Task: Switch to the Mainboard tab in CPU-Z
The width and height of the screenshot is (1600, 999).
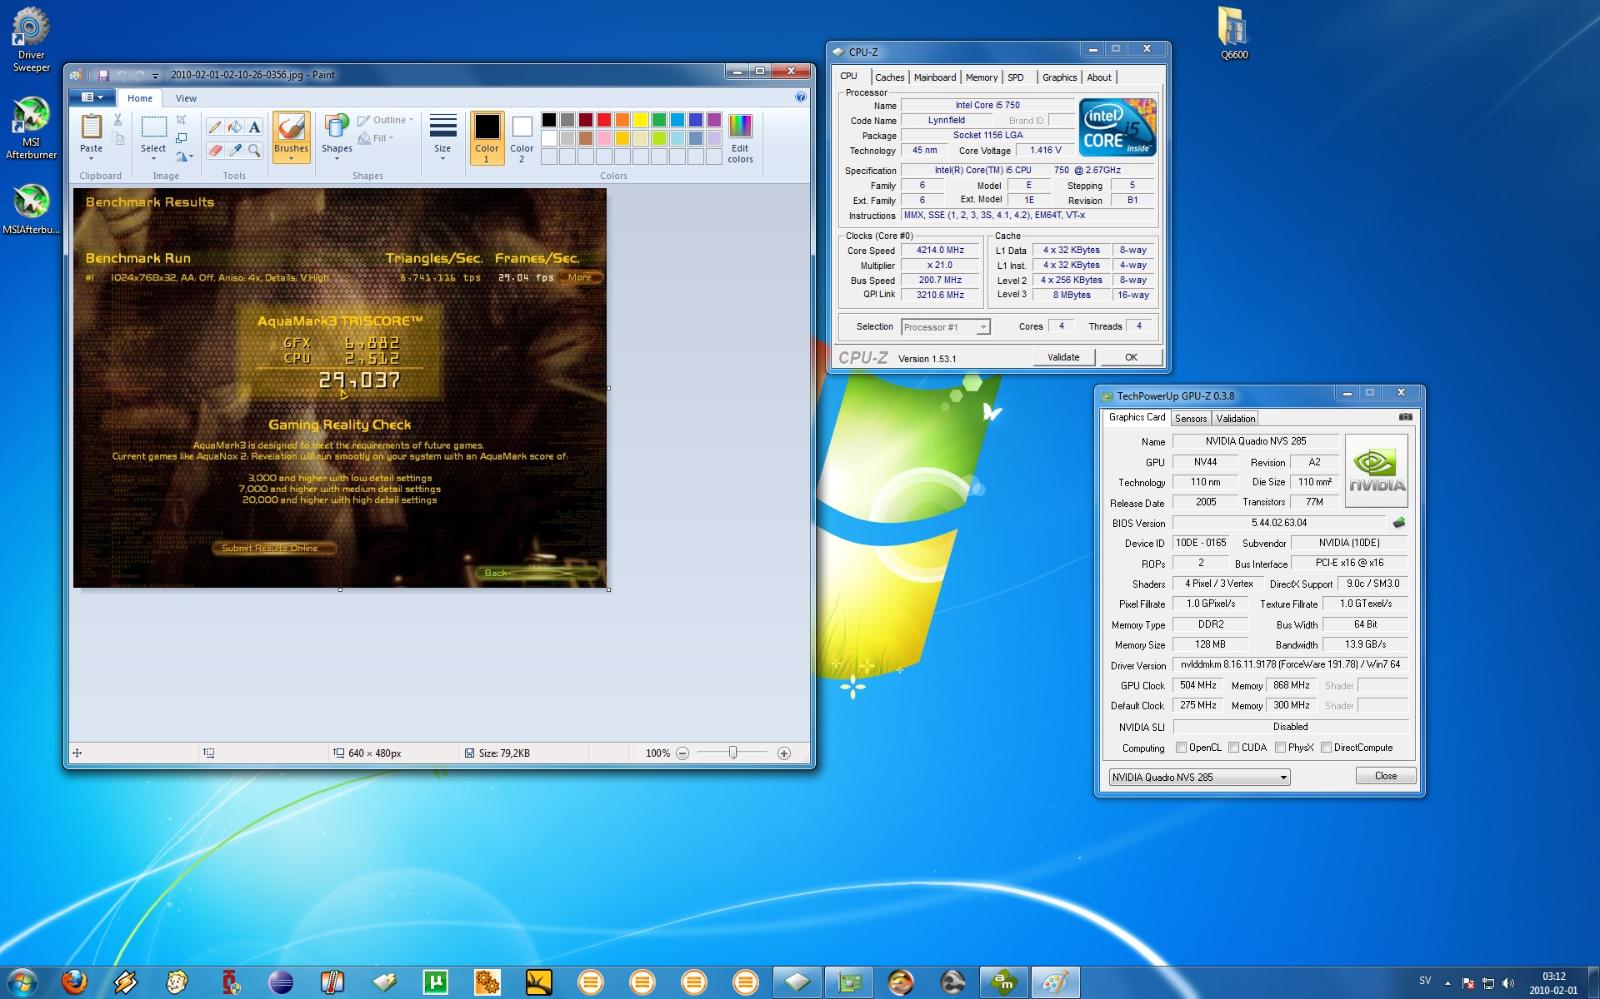Action: [934, 77]
